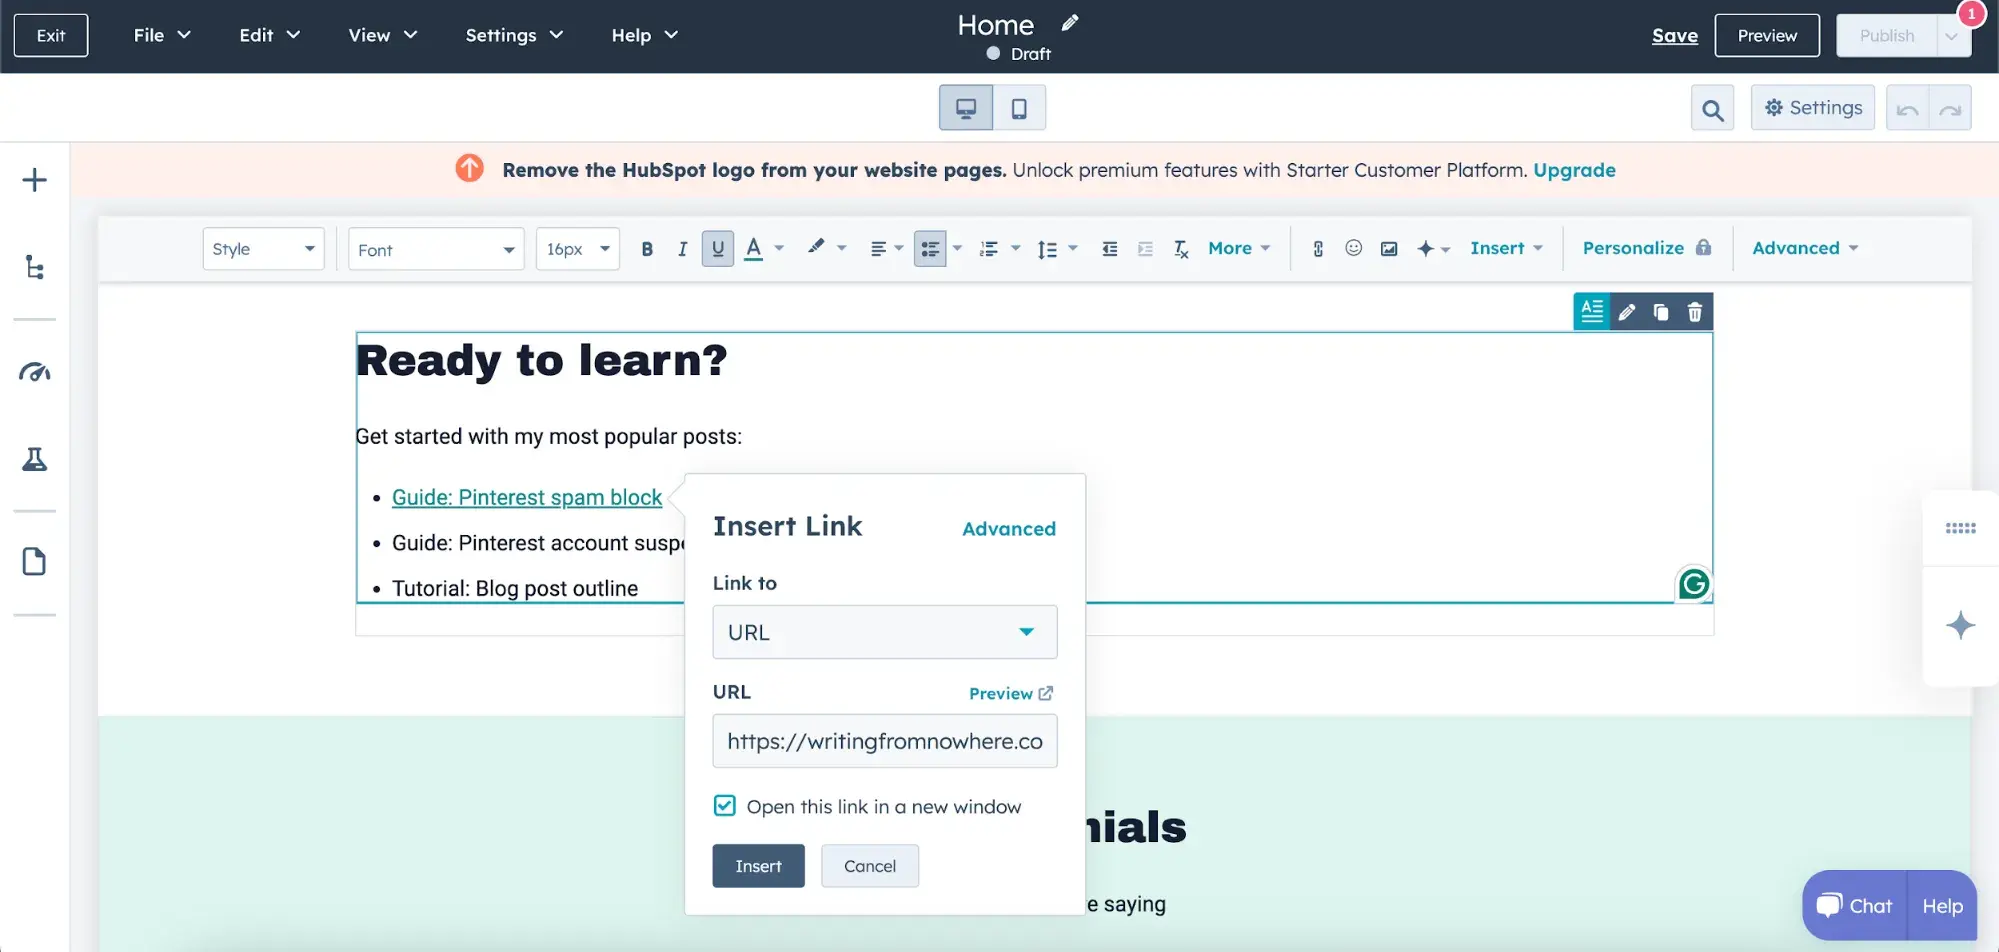
Task: Decrease indent of text
Action: point(1109,249)
